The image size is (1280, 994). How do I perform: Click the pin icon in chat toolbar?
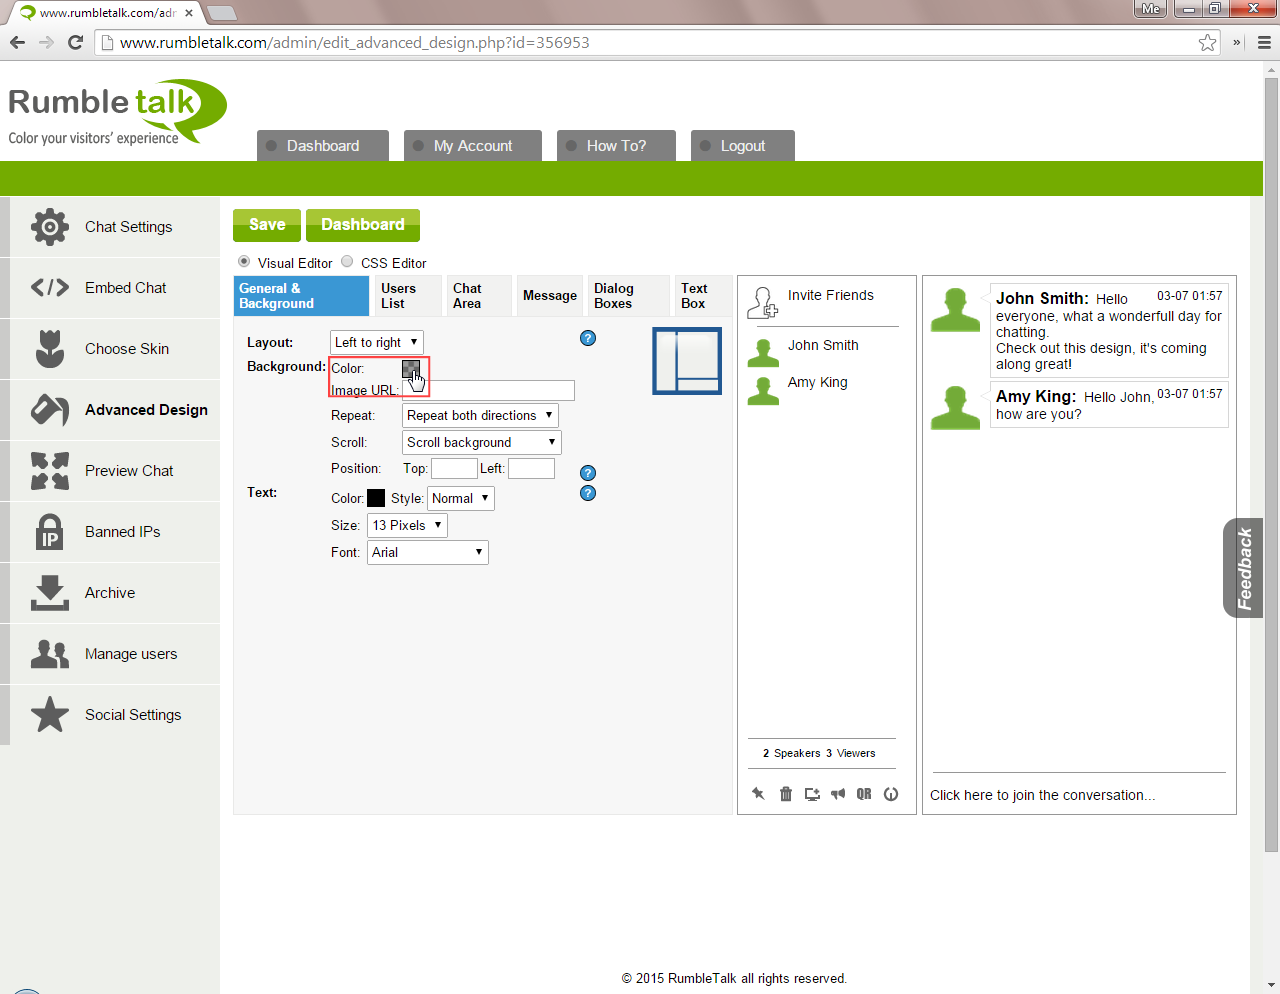758,794
